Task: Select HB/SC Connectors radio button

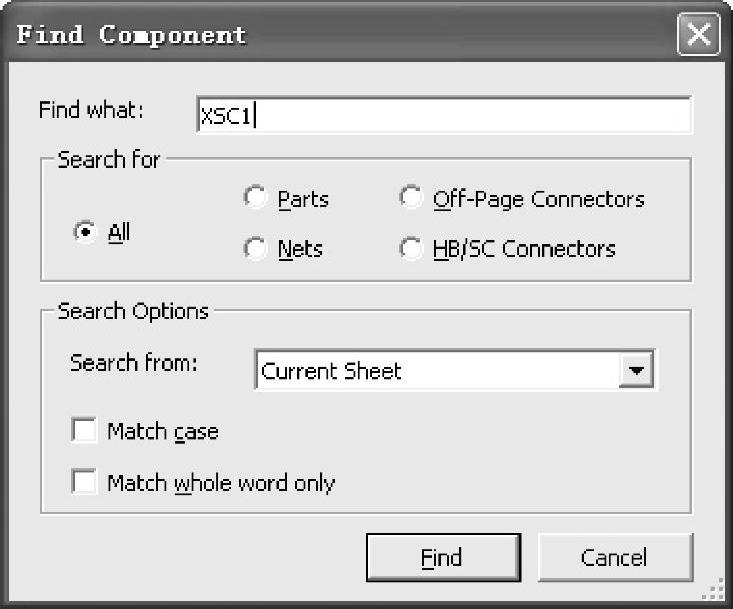Action: pyautogui.click(x=410, y=249)
